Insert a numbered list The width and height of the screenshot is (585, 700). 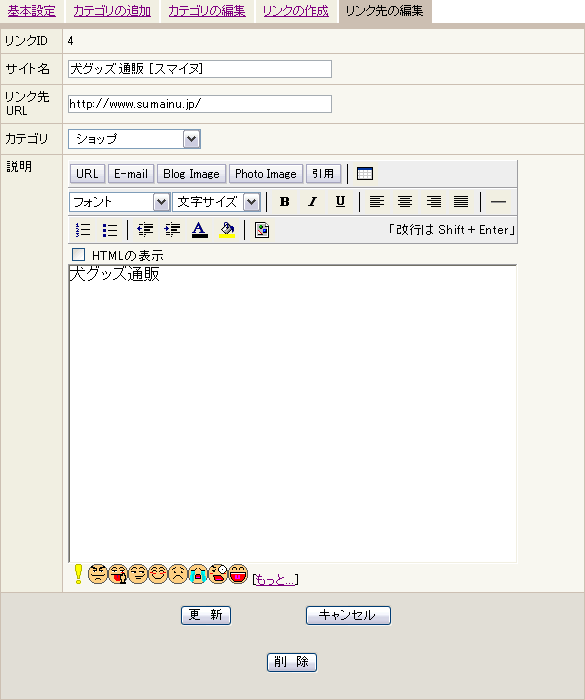pos(83,230)
